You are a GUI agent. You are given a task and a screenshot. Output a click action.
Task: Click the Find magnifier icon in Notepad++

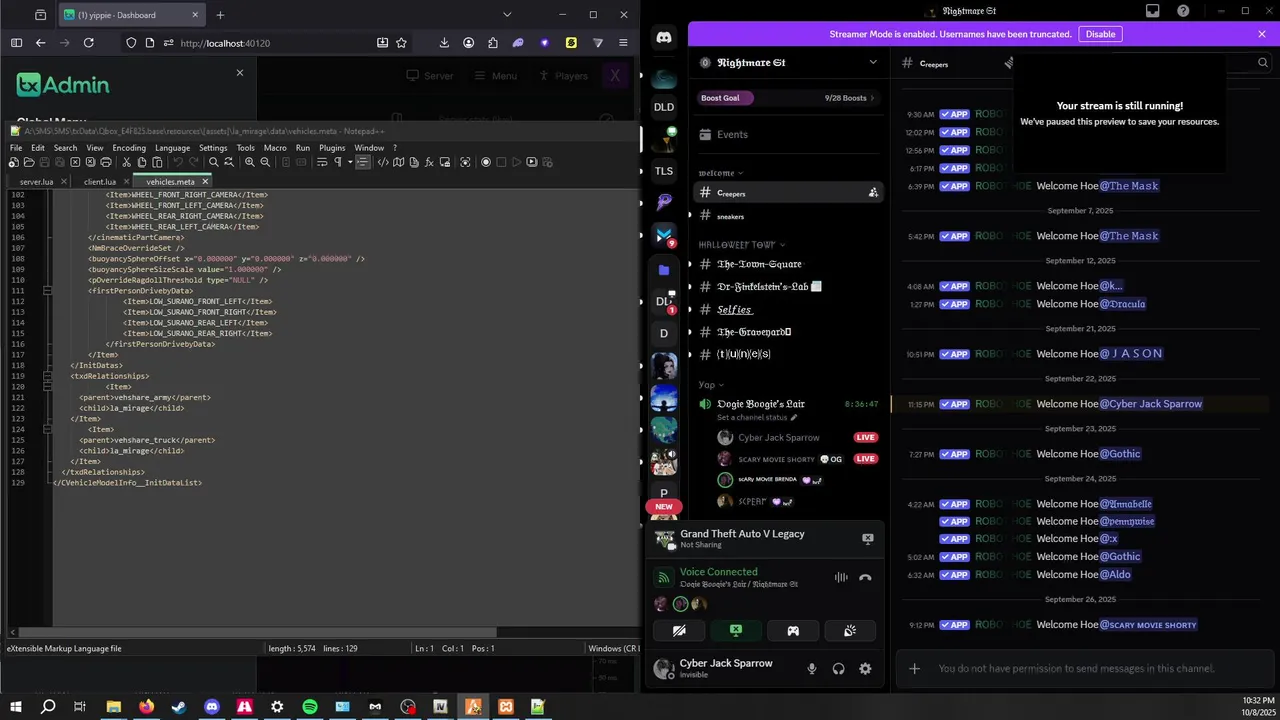pos(214,162)
